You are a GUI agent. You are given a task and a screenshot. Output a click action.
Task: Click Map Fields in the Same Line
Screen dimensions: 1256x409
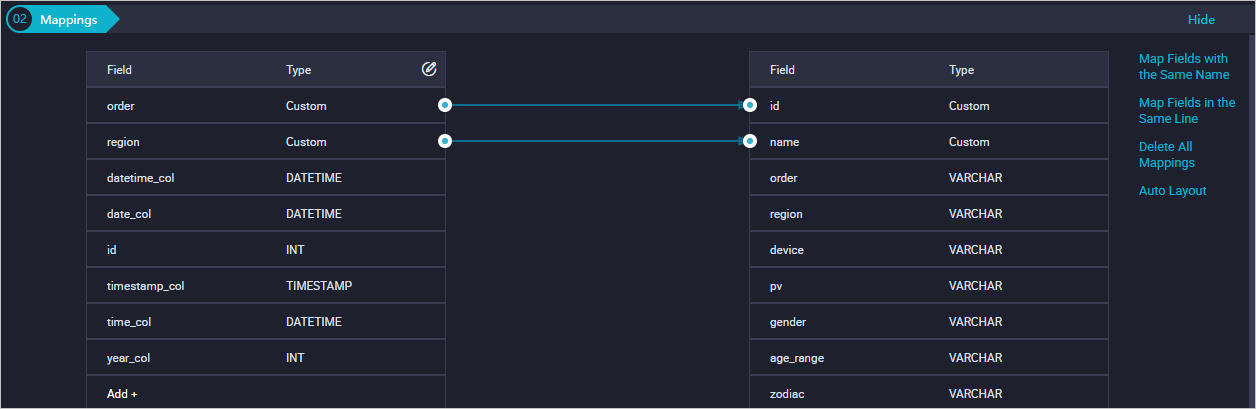pyautogui.click(x=1187, y=111)
